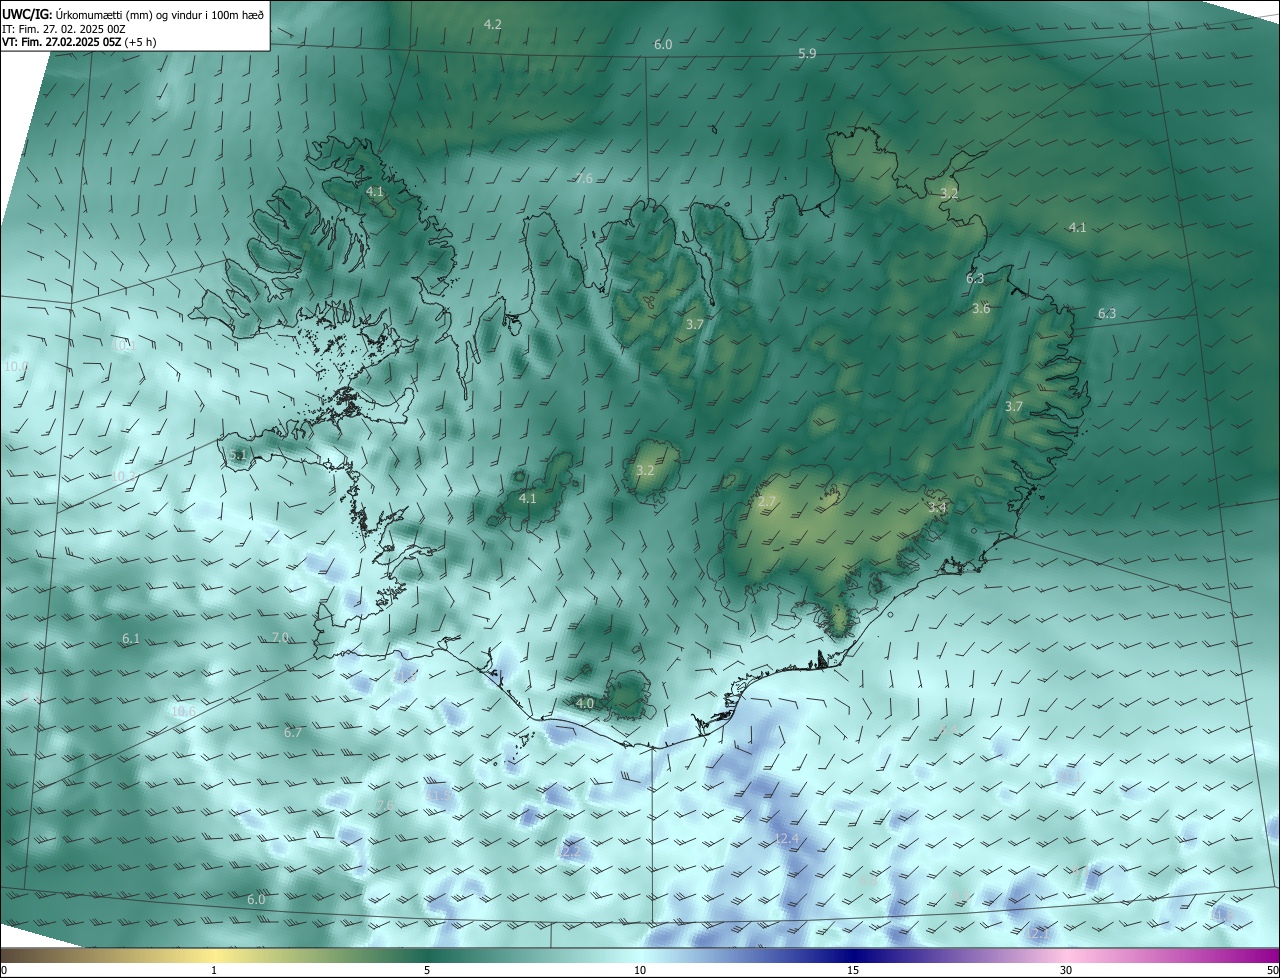Click the 3.2 value in the northeast corner
Image resolution: width=1280 pixels, height=978 pixels.
(x=949, y=194)
